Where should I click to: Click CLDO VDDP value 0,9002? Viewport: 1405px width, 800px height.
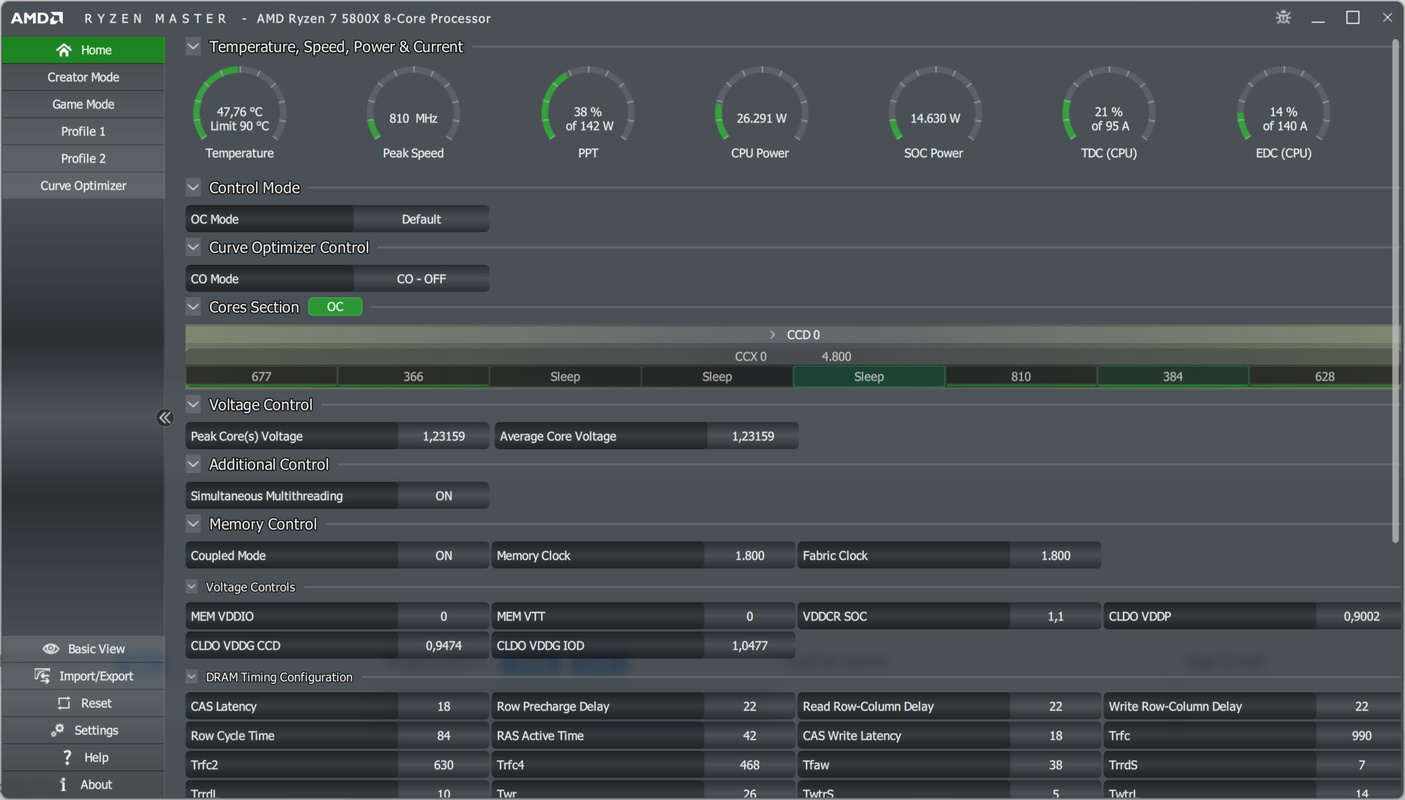coord(1361,616)
